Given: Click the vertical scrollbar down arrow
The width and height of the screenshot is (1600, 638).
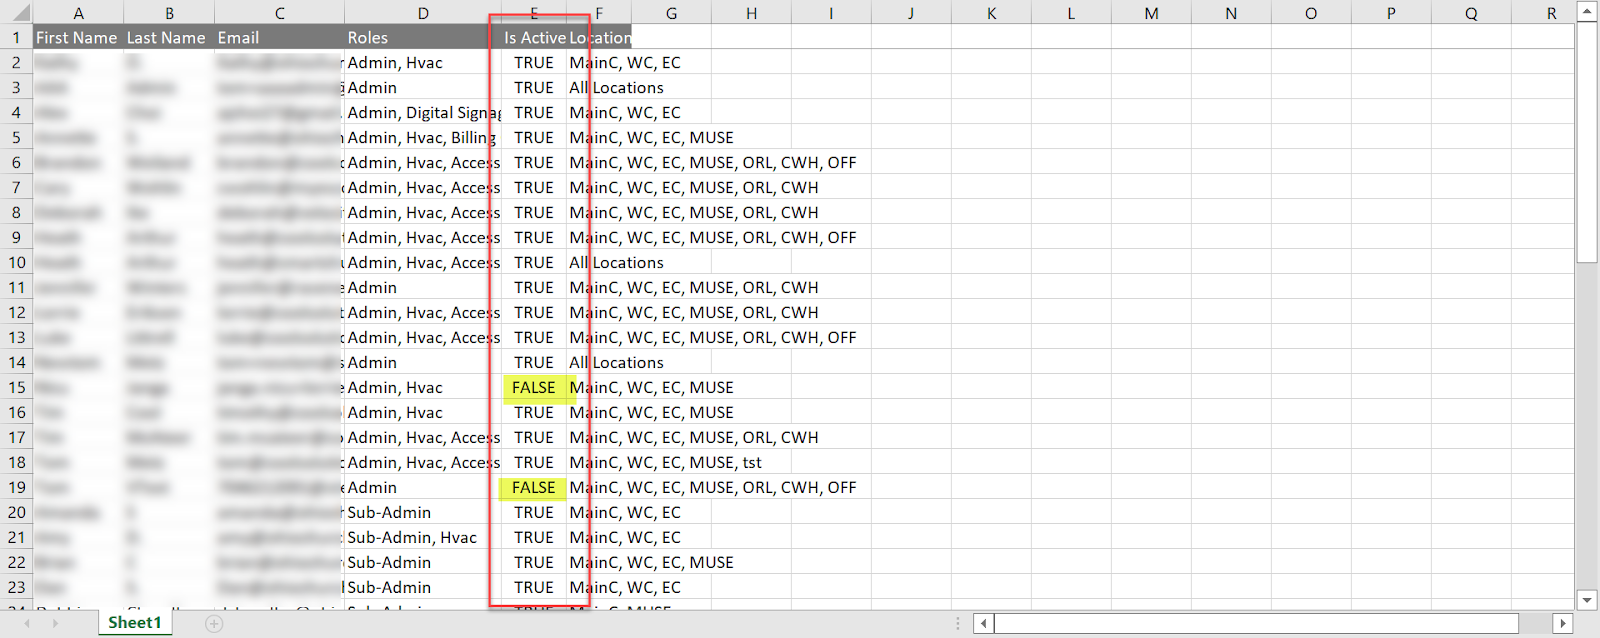Looking at the screenshot, I should point(1587,600).
